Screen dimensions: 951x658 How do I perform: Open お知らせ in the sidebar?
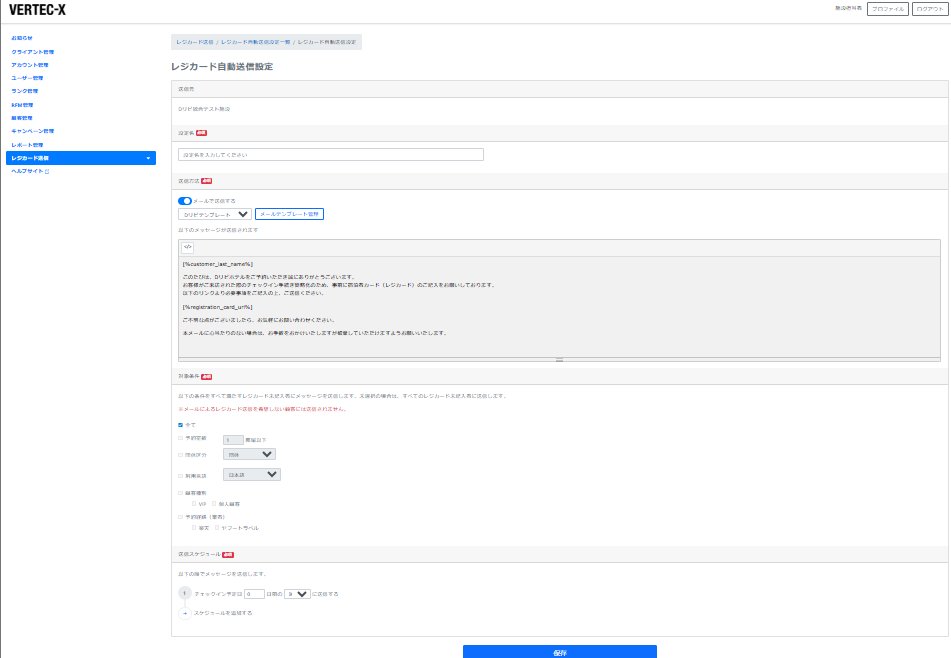tap(22, 38)
